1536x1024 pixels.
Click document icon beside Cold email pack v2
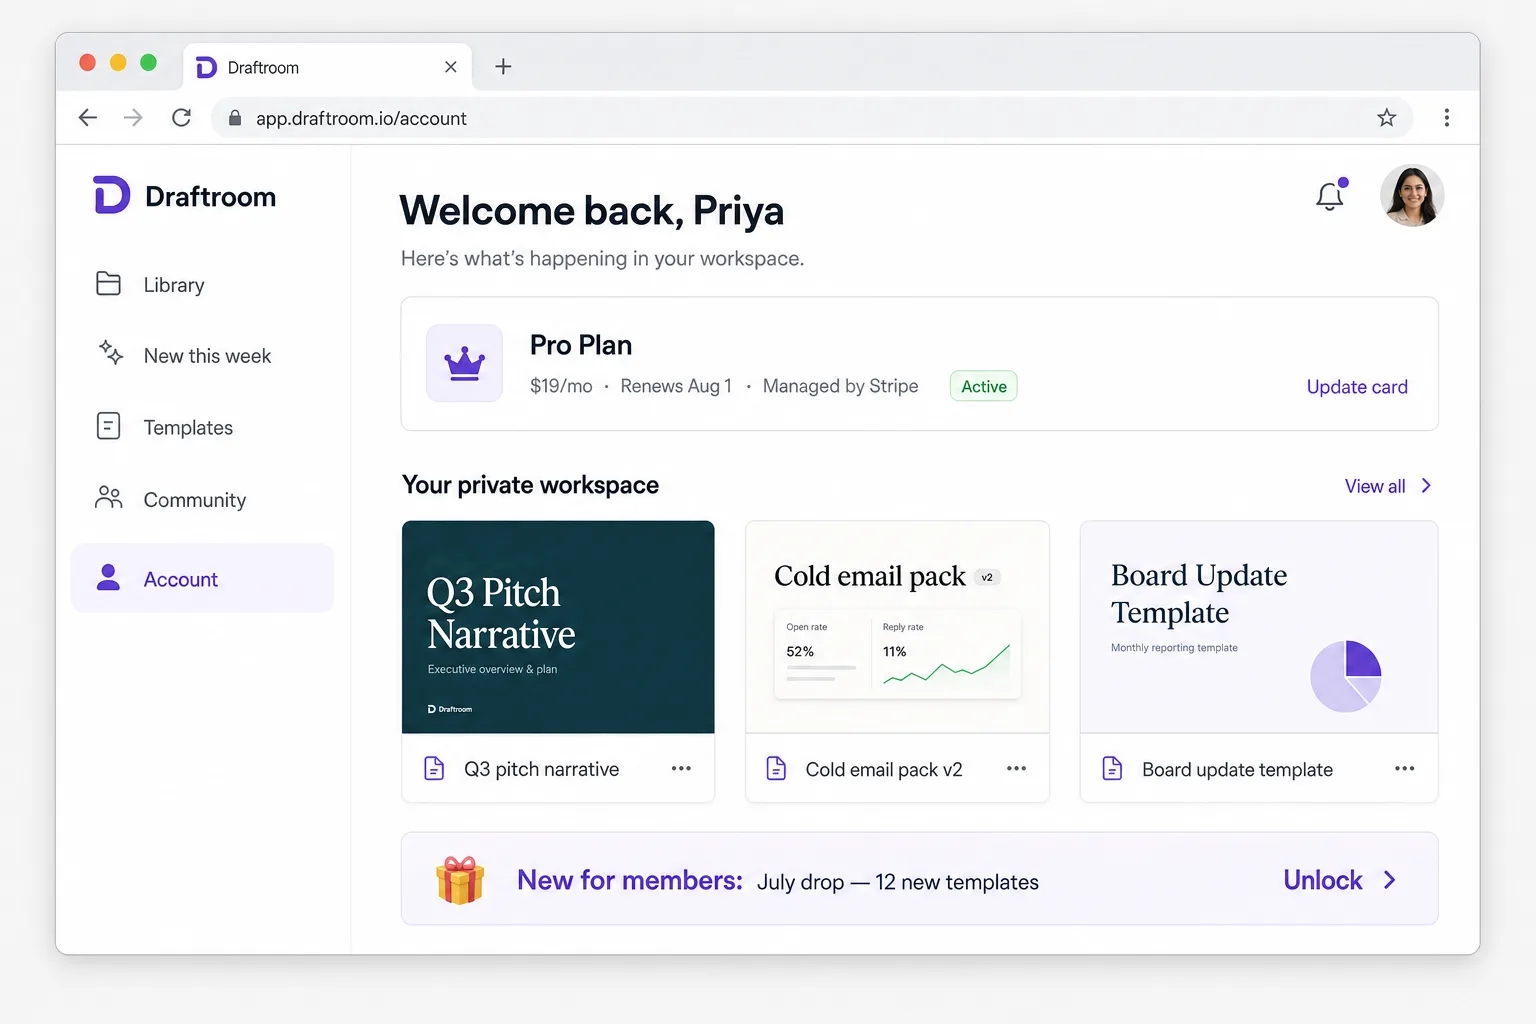coord(776,768)
